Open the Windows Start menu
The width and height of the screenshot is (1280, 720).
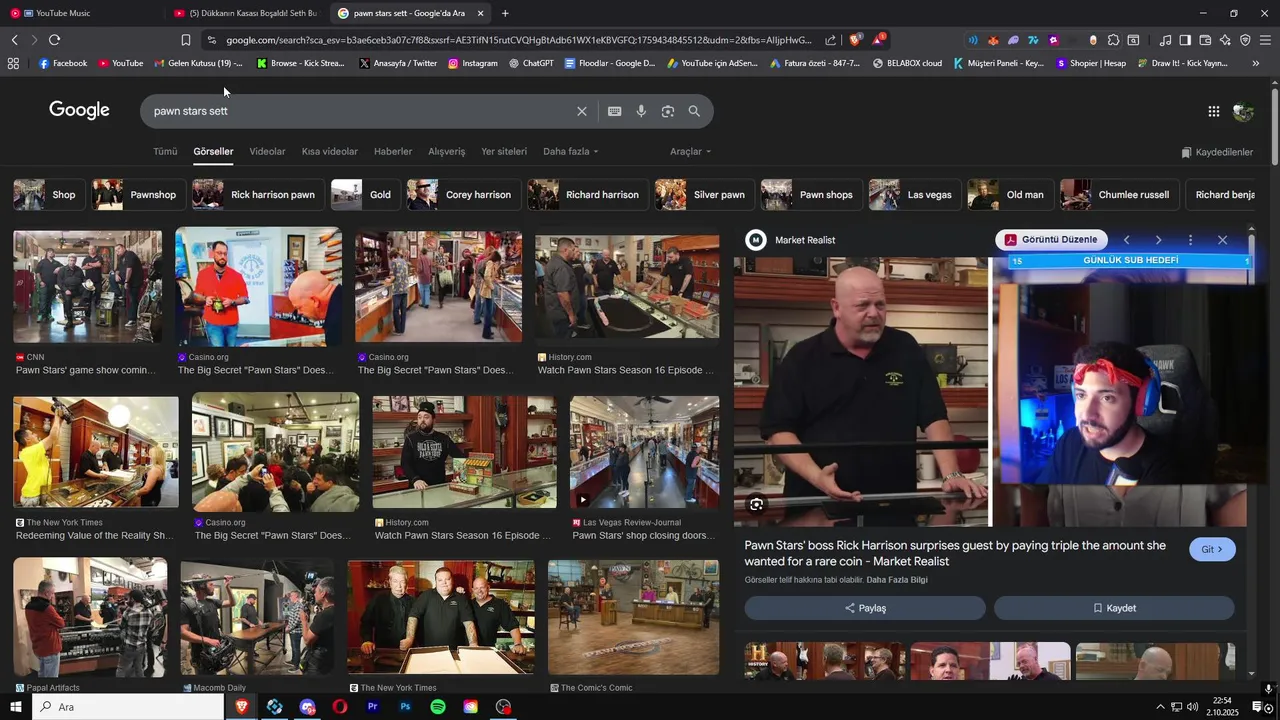coord(15,707)
